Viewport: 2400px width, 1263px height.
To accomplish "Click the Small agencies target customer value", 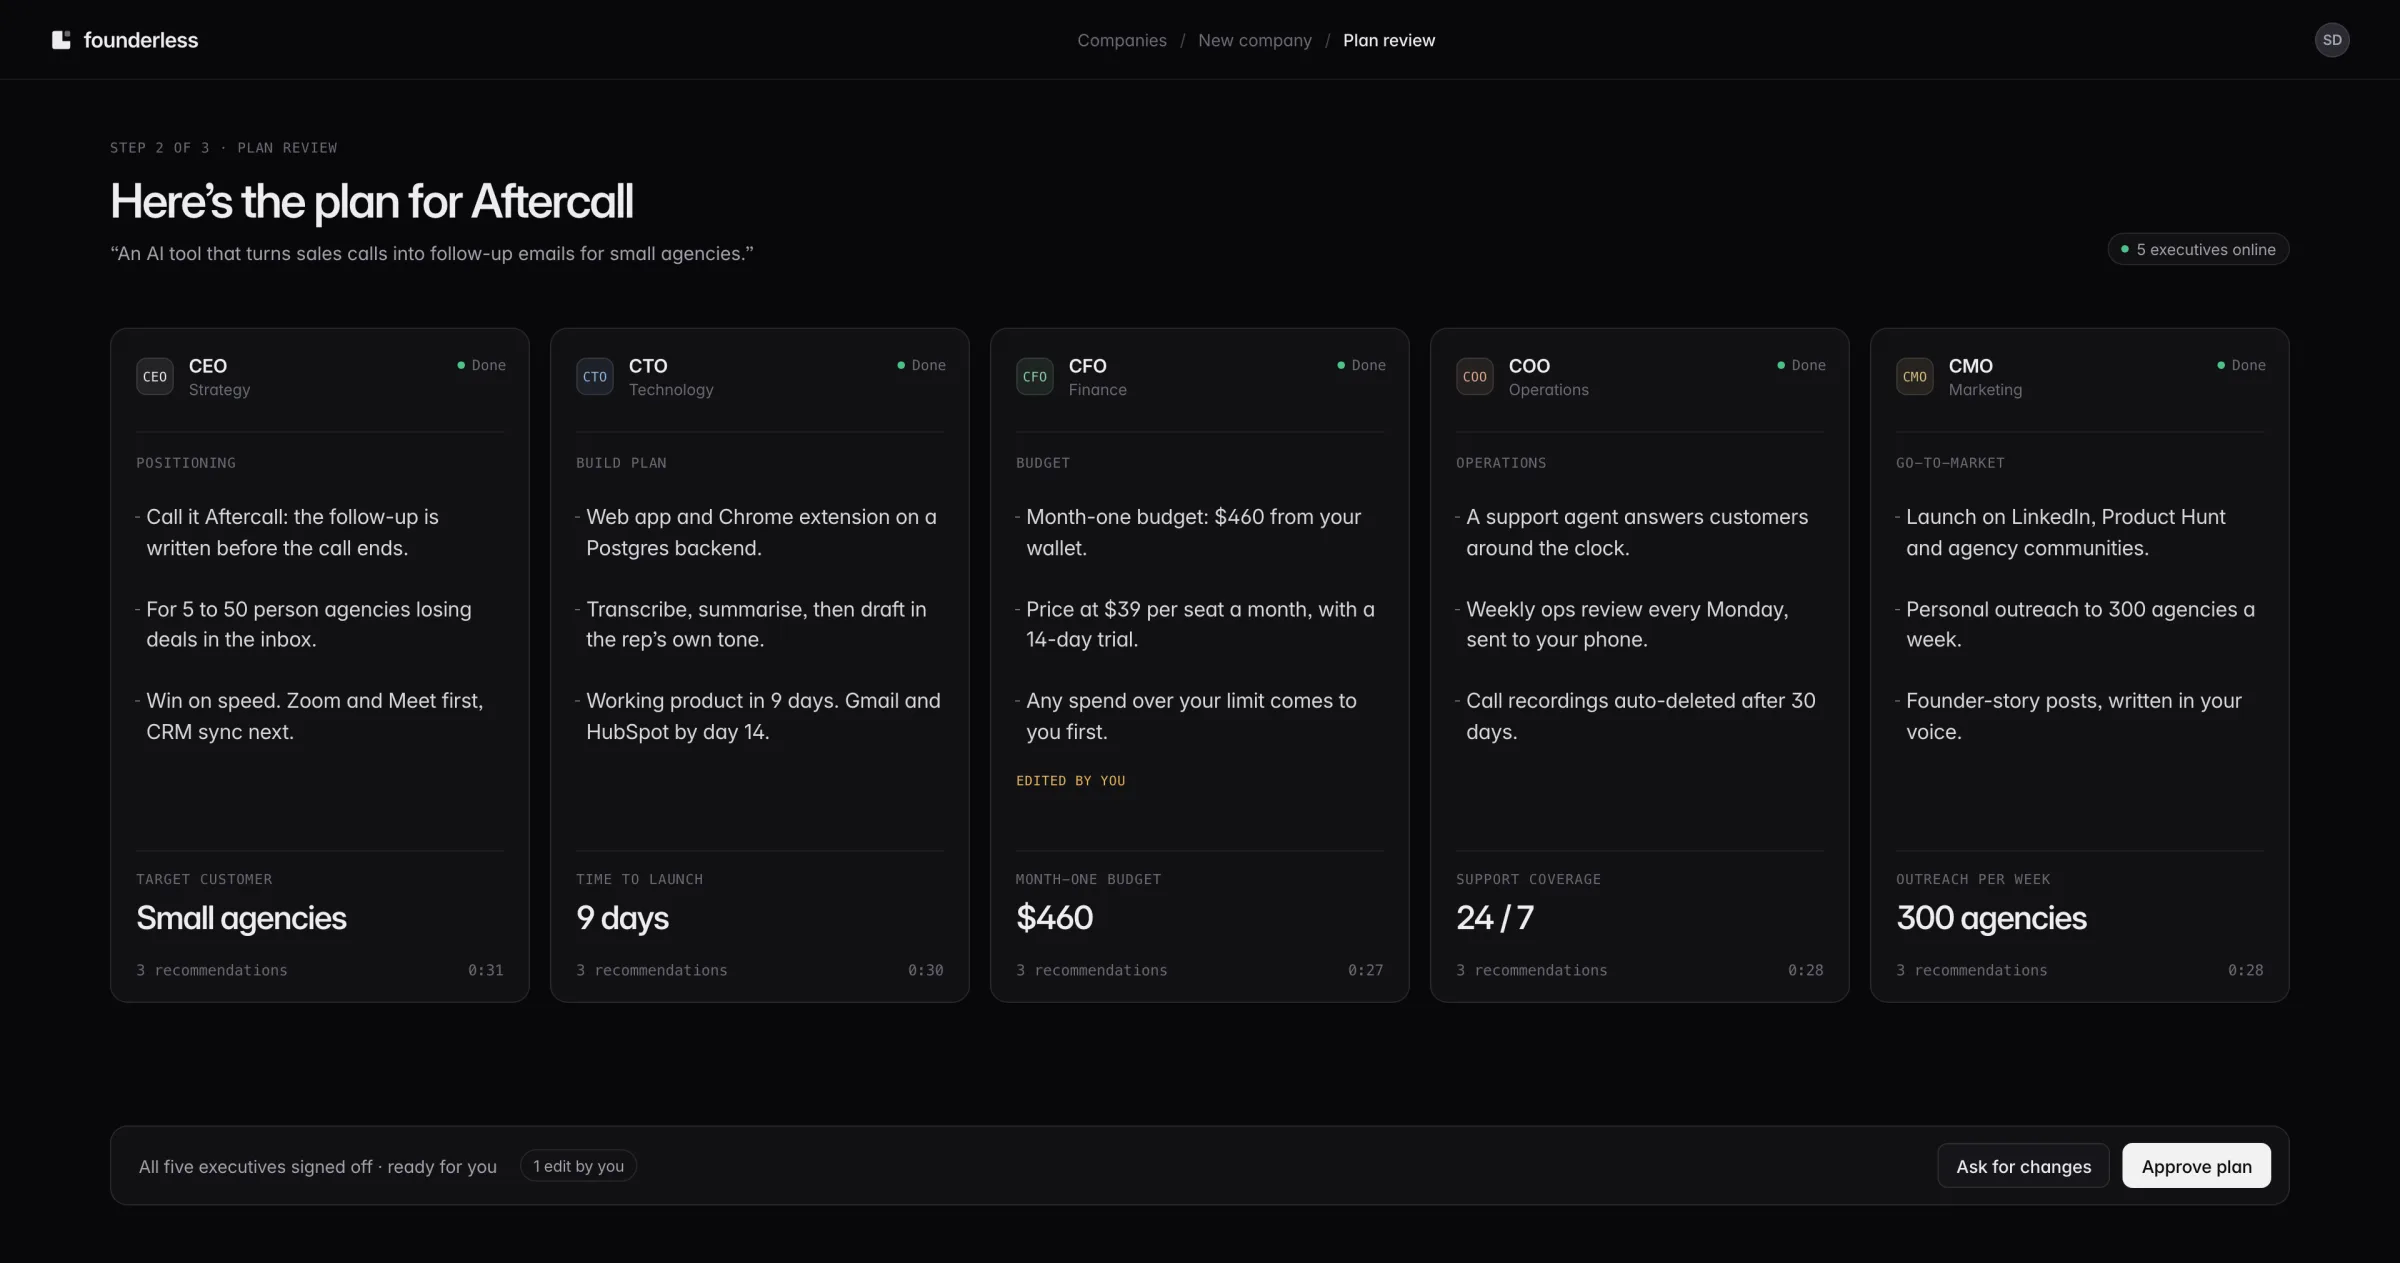I will pos(241,918).
